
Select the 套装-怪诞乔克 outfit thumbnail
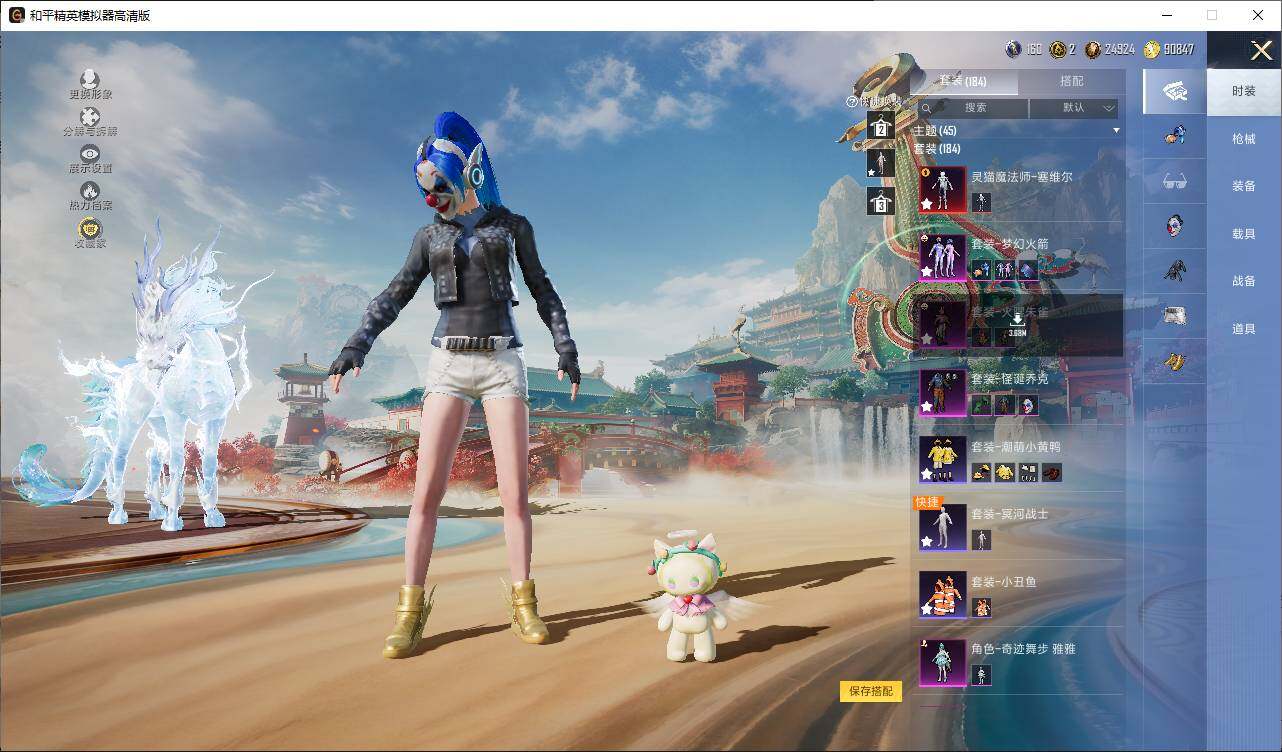pos(943,392)
